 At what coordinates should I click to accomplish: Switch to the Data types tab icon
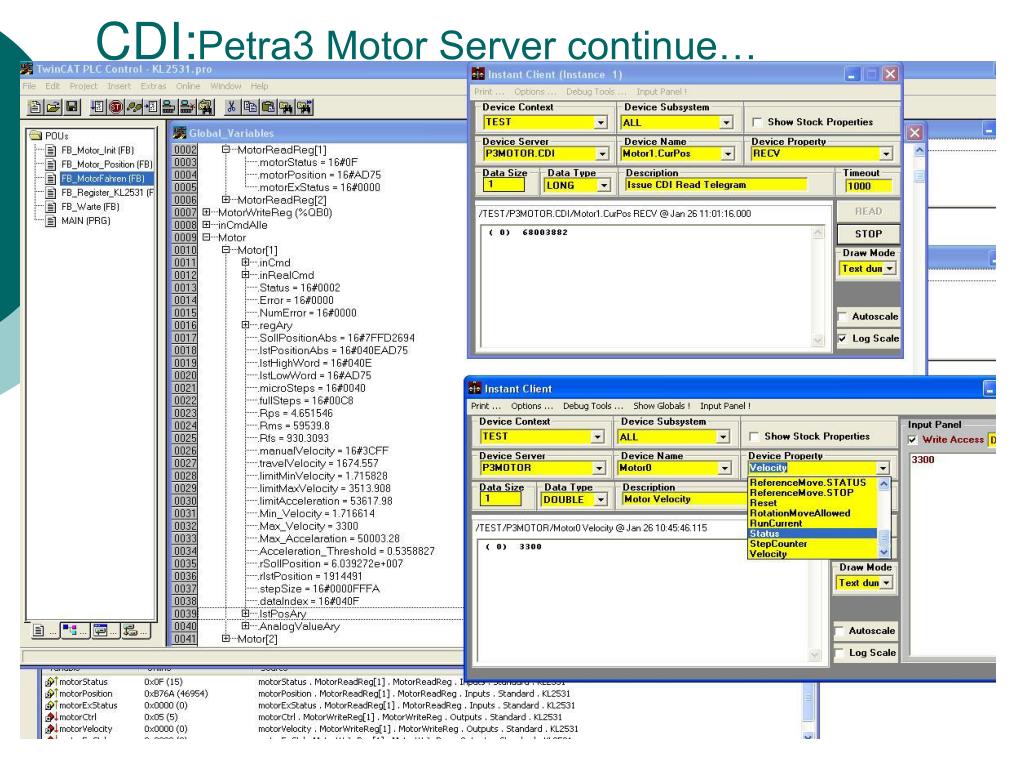[x=73, y=630]
